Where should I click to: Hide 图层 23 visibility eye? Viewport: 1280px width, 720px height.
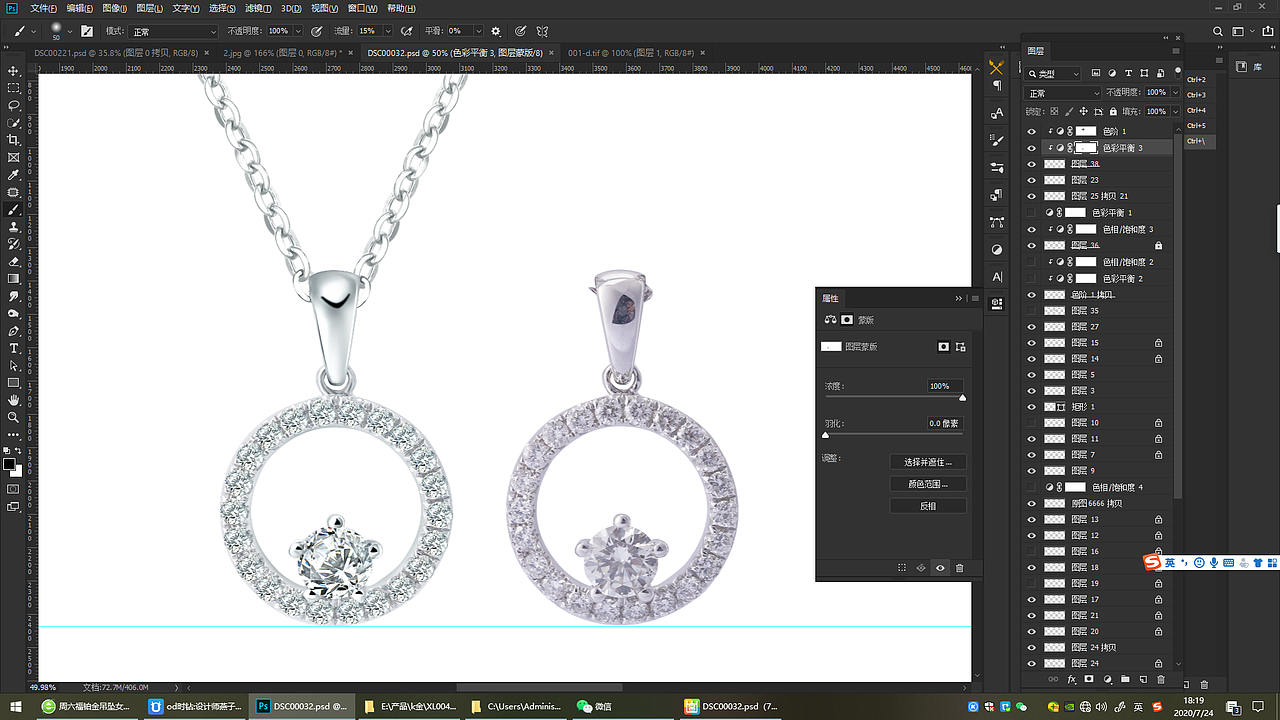pyautogui.click(x=1032, y=180)
